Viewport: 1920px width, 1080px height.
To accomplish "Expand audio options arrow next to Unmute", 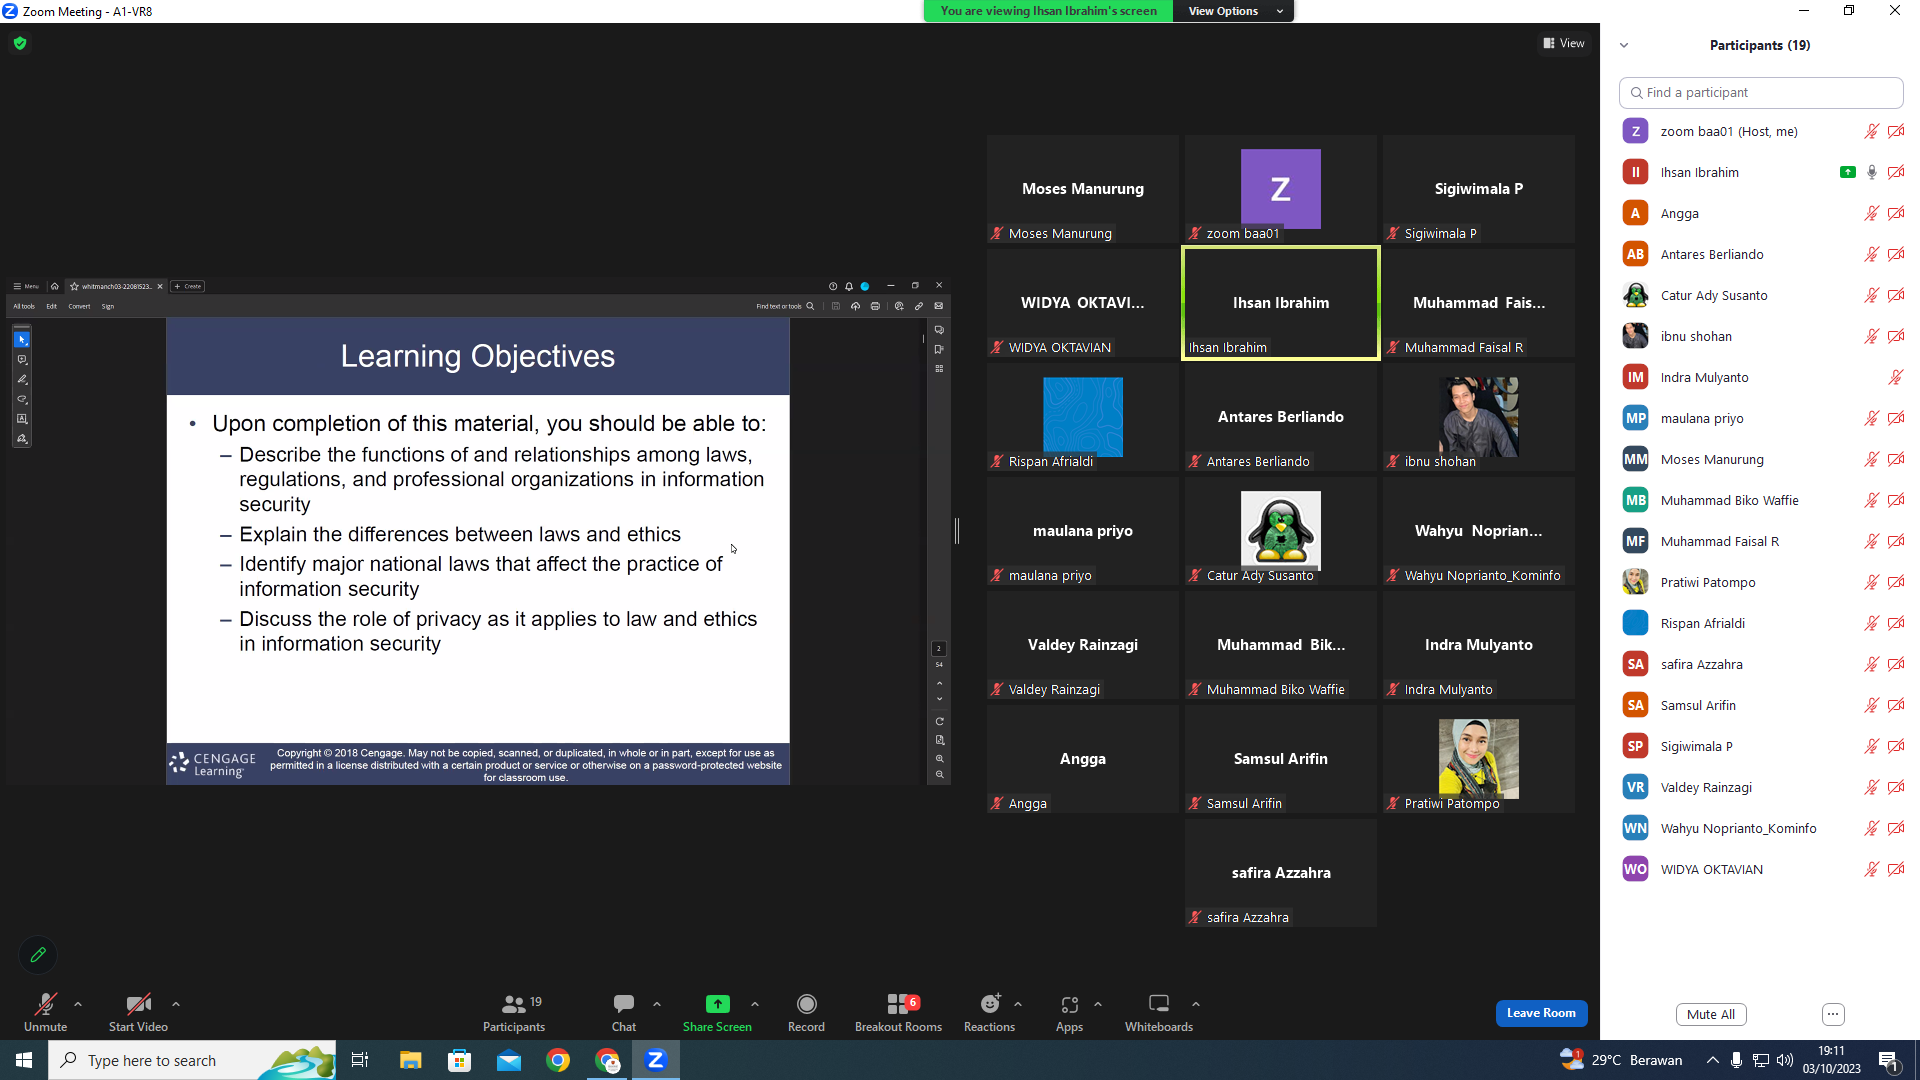I will [x=78, y=1004].
